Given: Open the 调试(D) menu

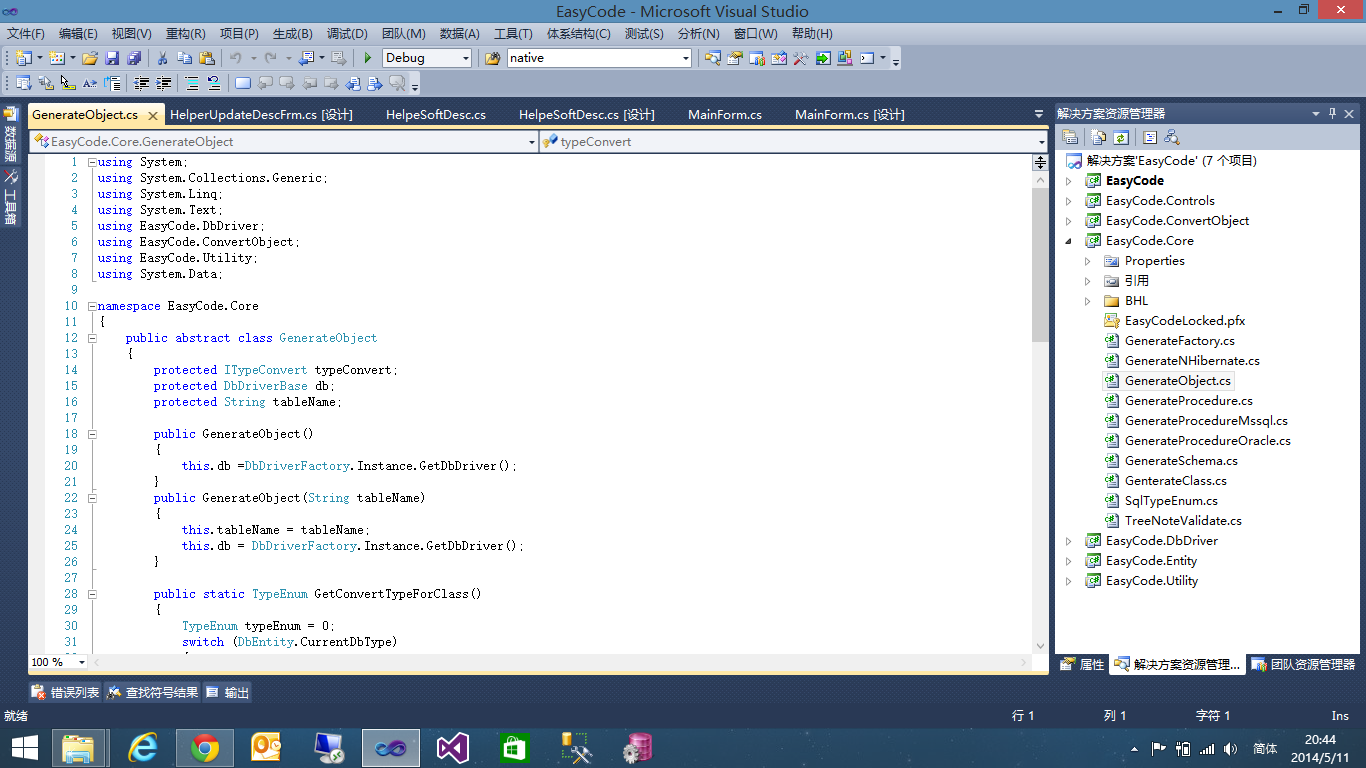Looking at the screenshot, I should tap(347, 34).
